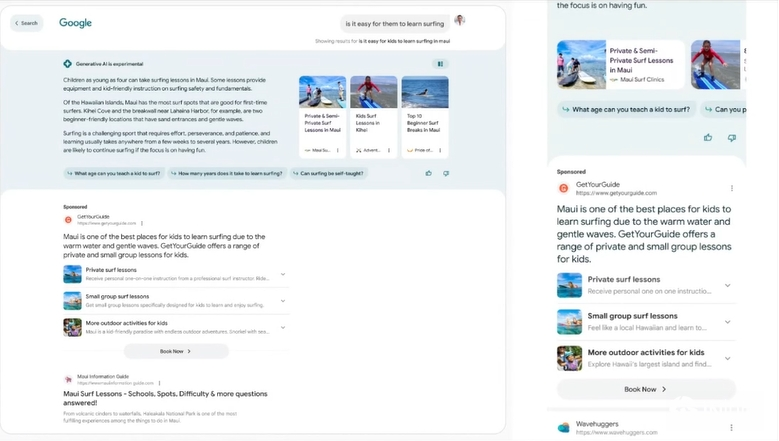Toggle the AI result layout view icon
The height and width of the screenshot is (441, 779).
(x=440, y=64)
